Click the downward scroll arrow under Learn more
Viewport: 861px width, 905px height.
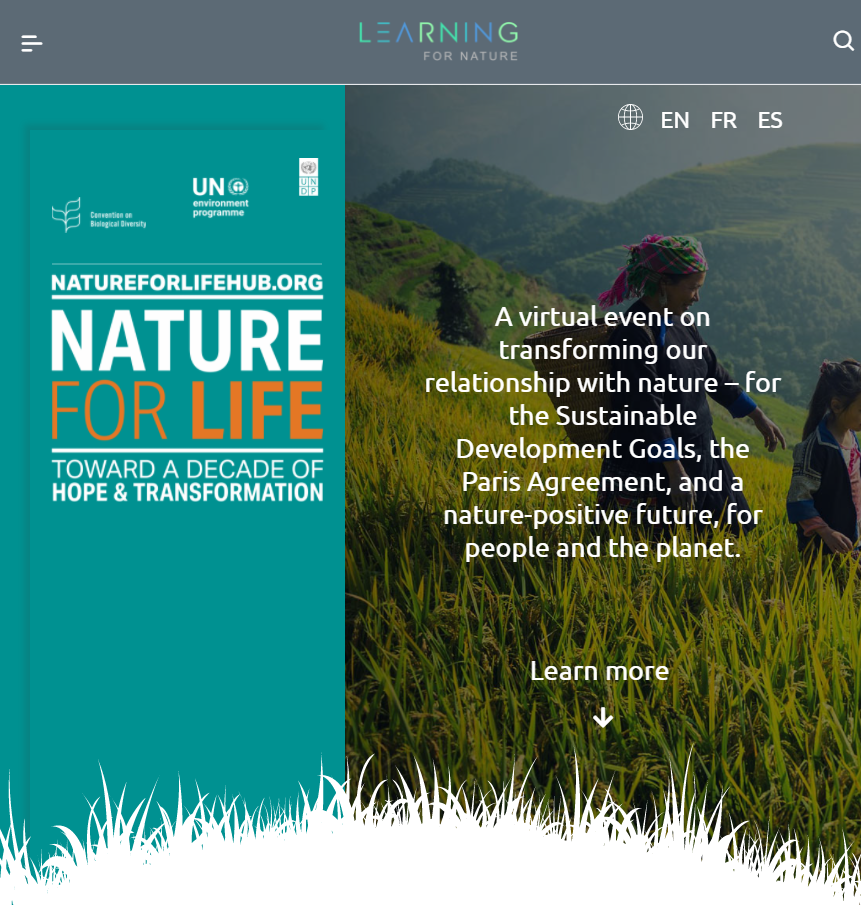click(602, 716)
